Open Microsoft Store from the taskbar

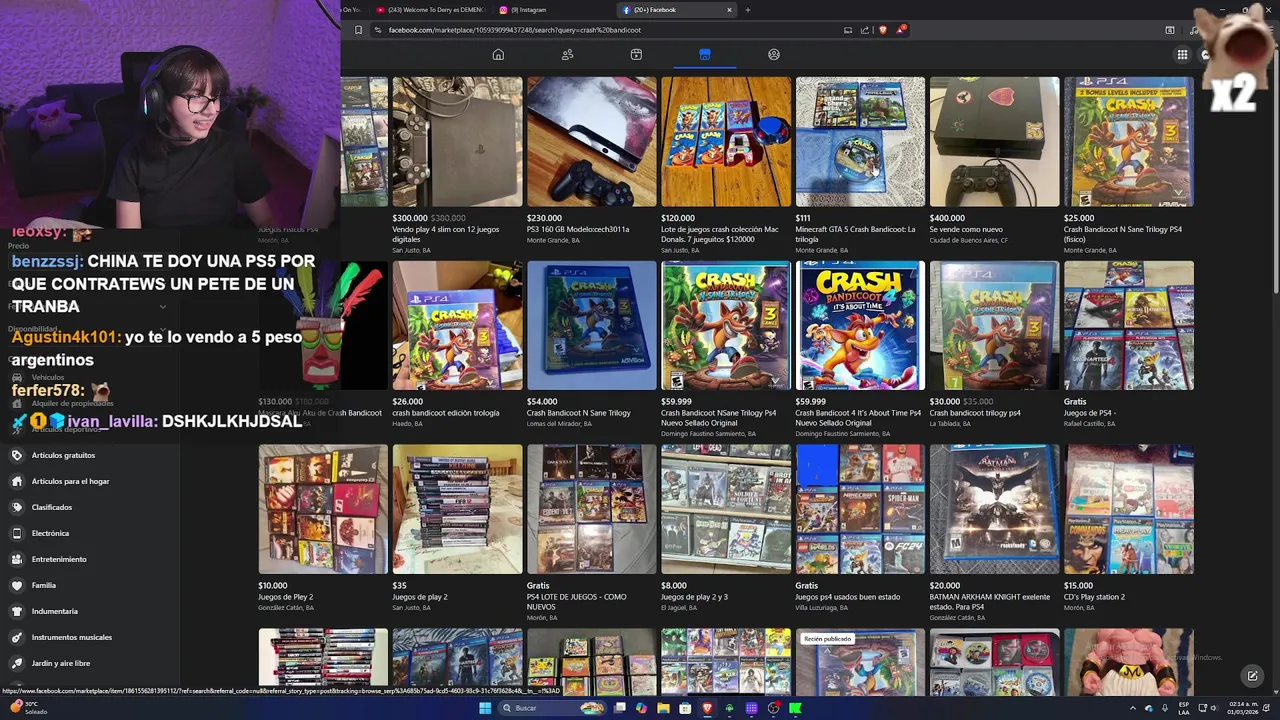point(685,708)
